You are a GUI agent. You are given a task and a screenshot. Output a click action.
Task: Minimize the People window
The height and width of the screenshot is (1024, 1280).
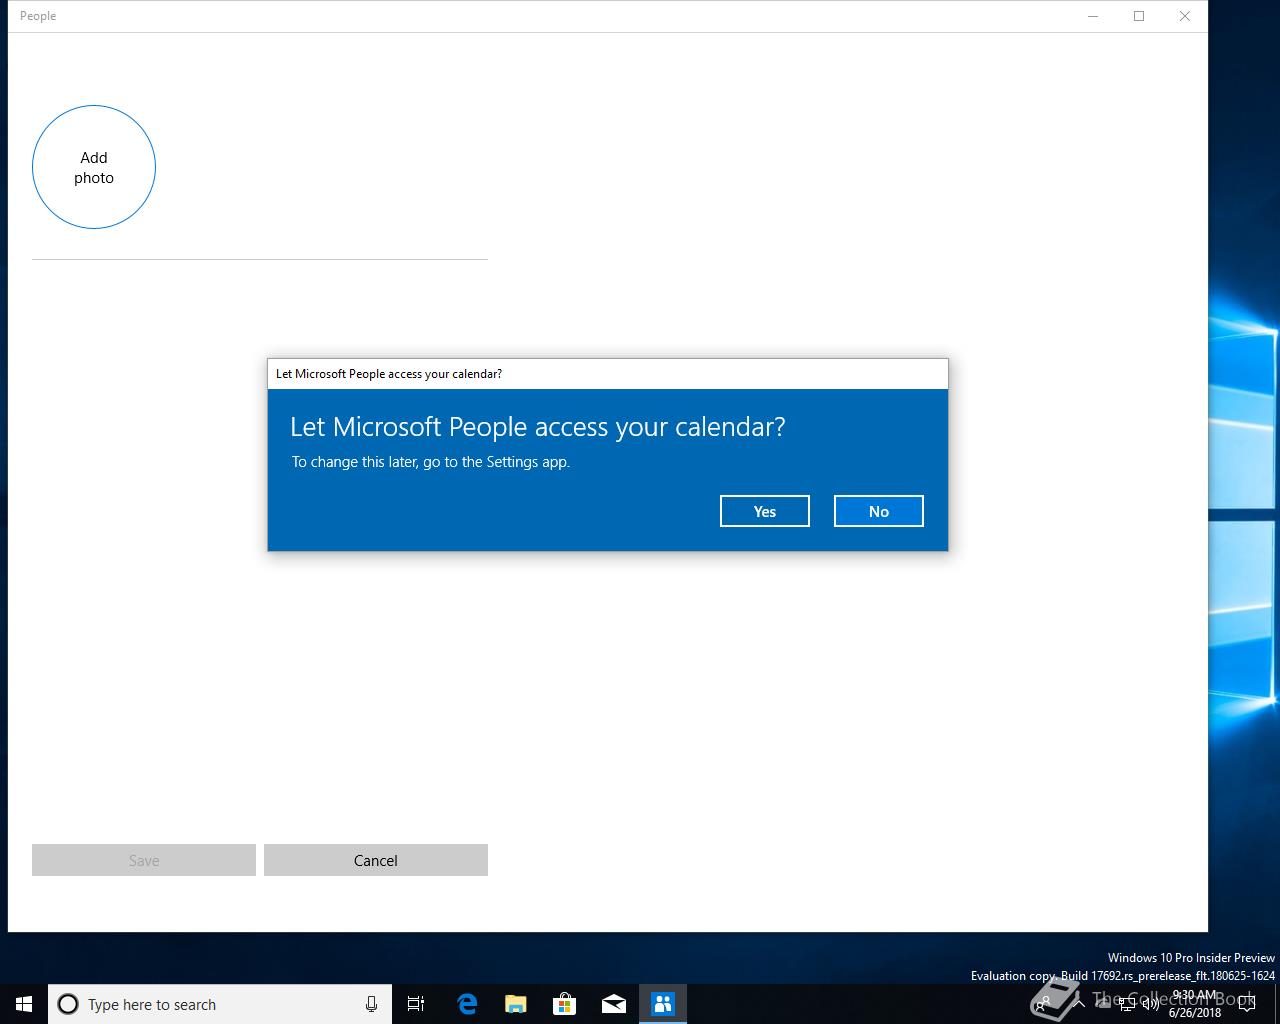(x=1093, y=16)
